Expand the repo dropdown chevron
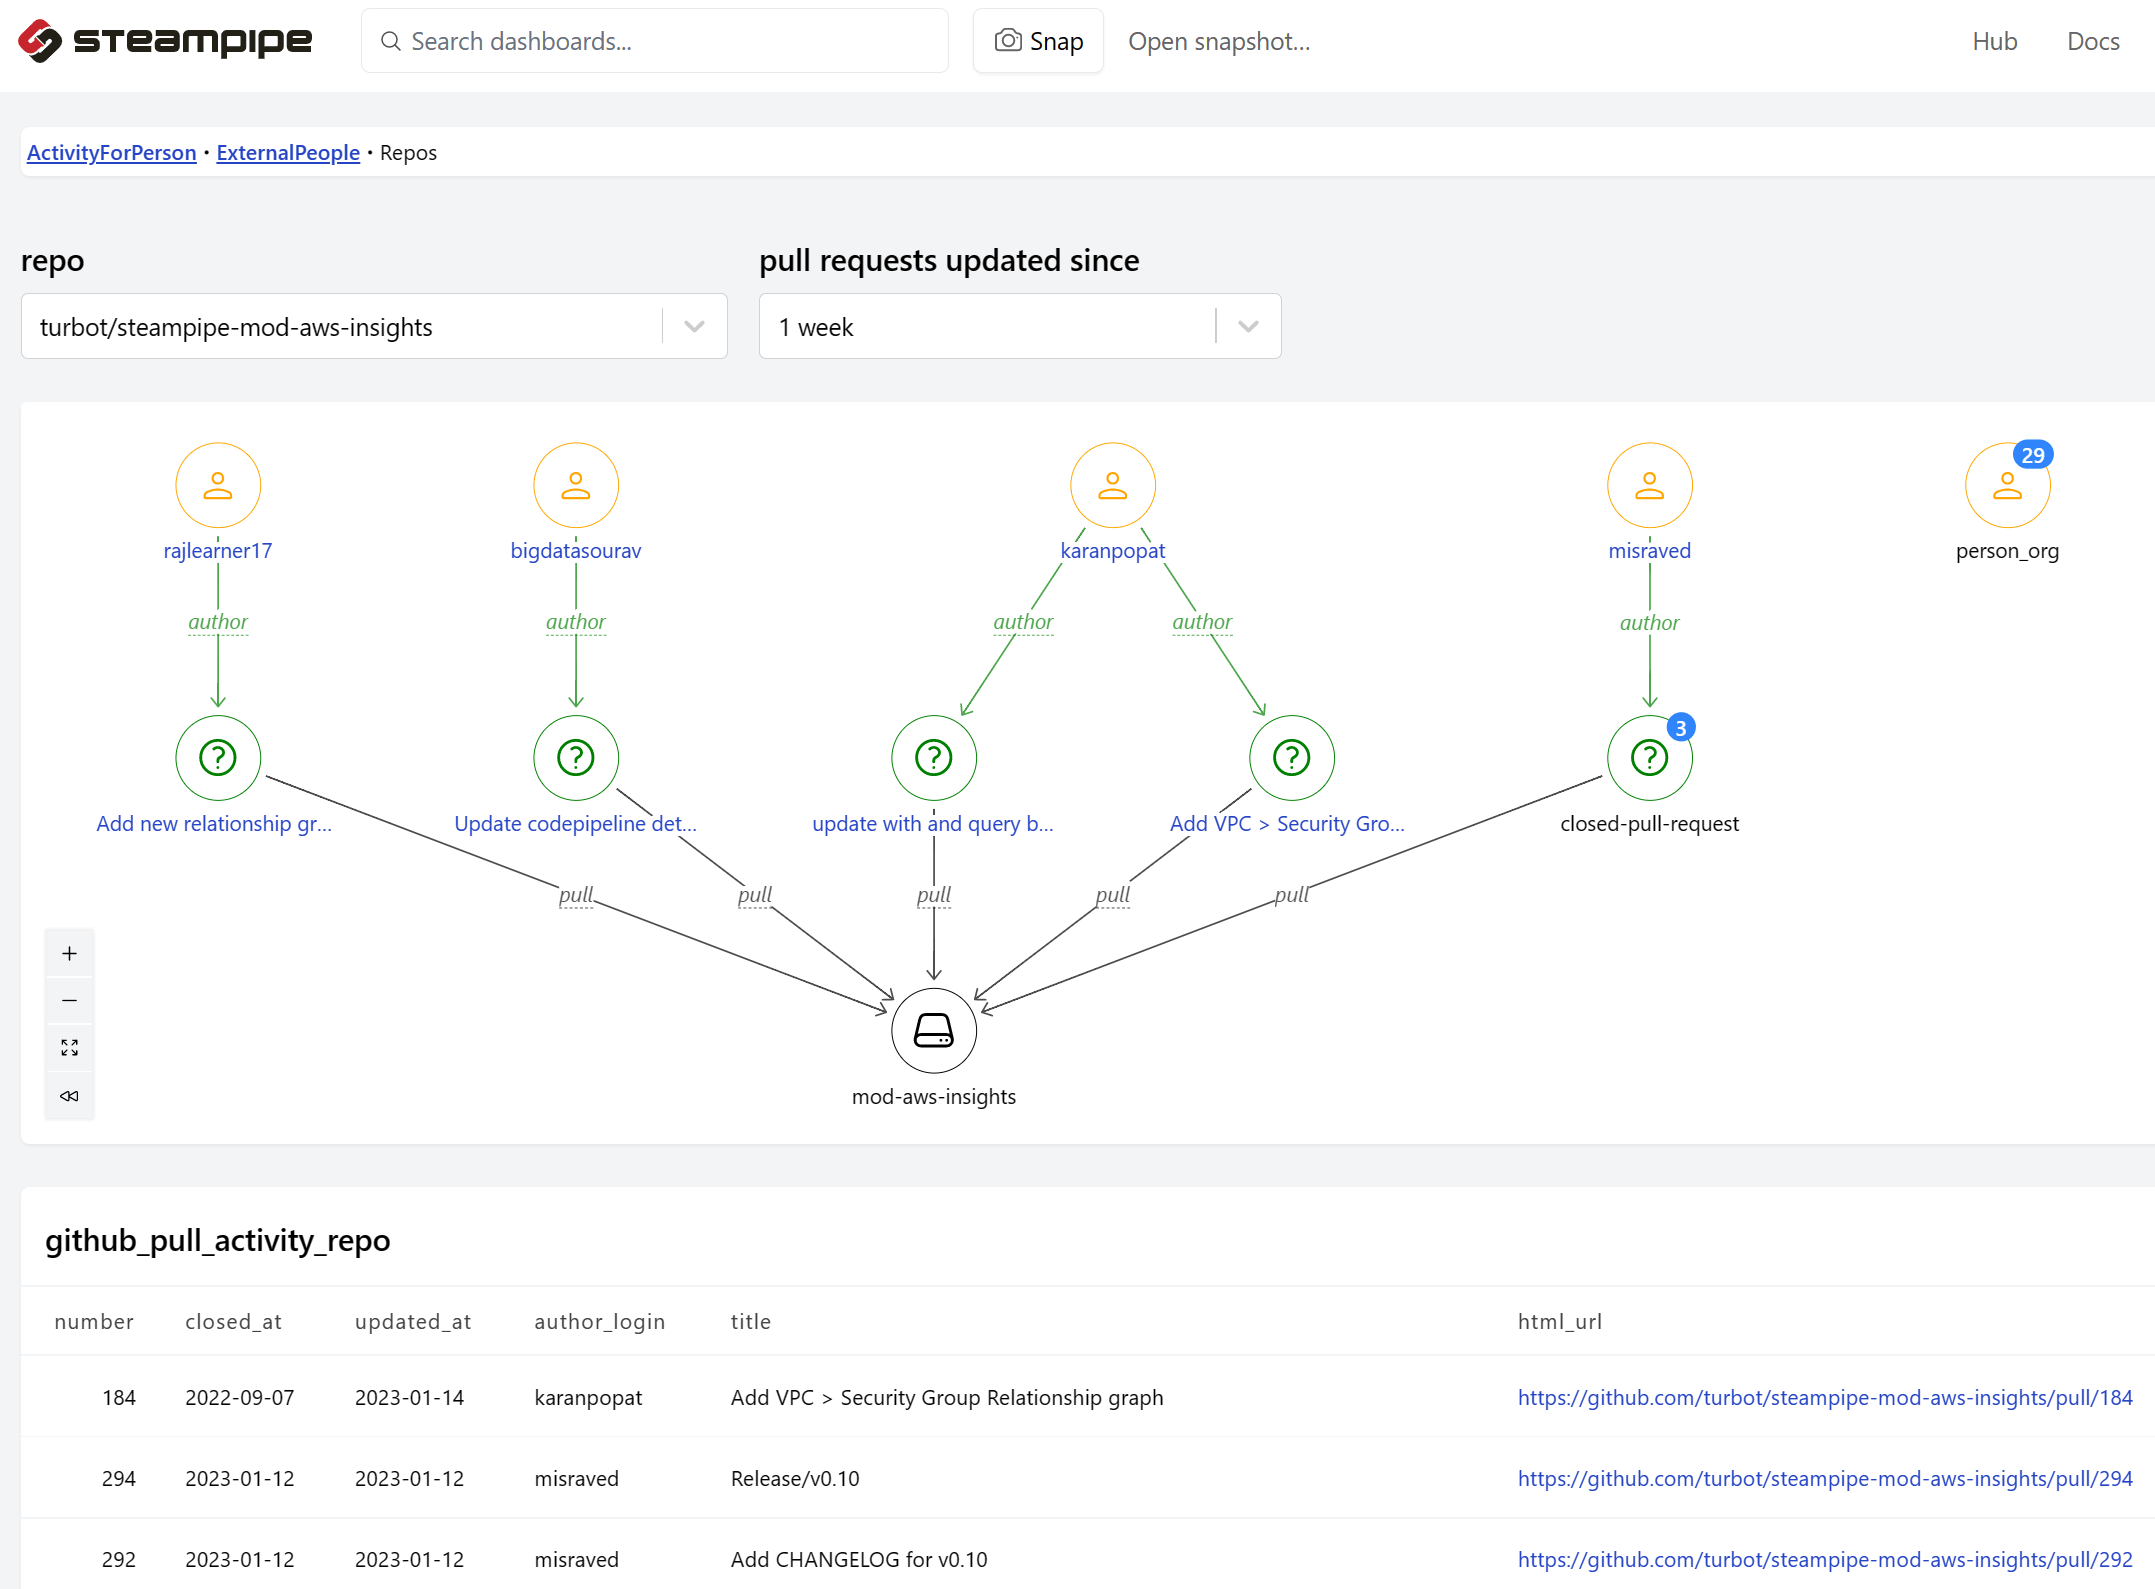 (695, 327)
